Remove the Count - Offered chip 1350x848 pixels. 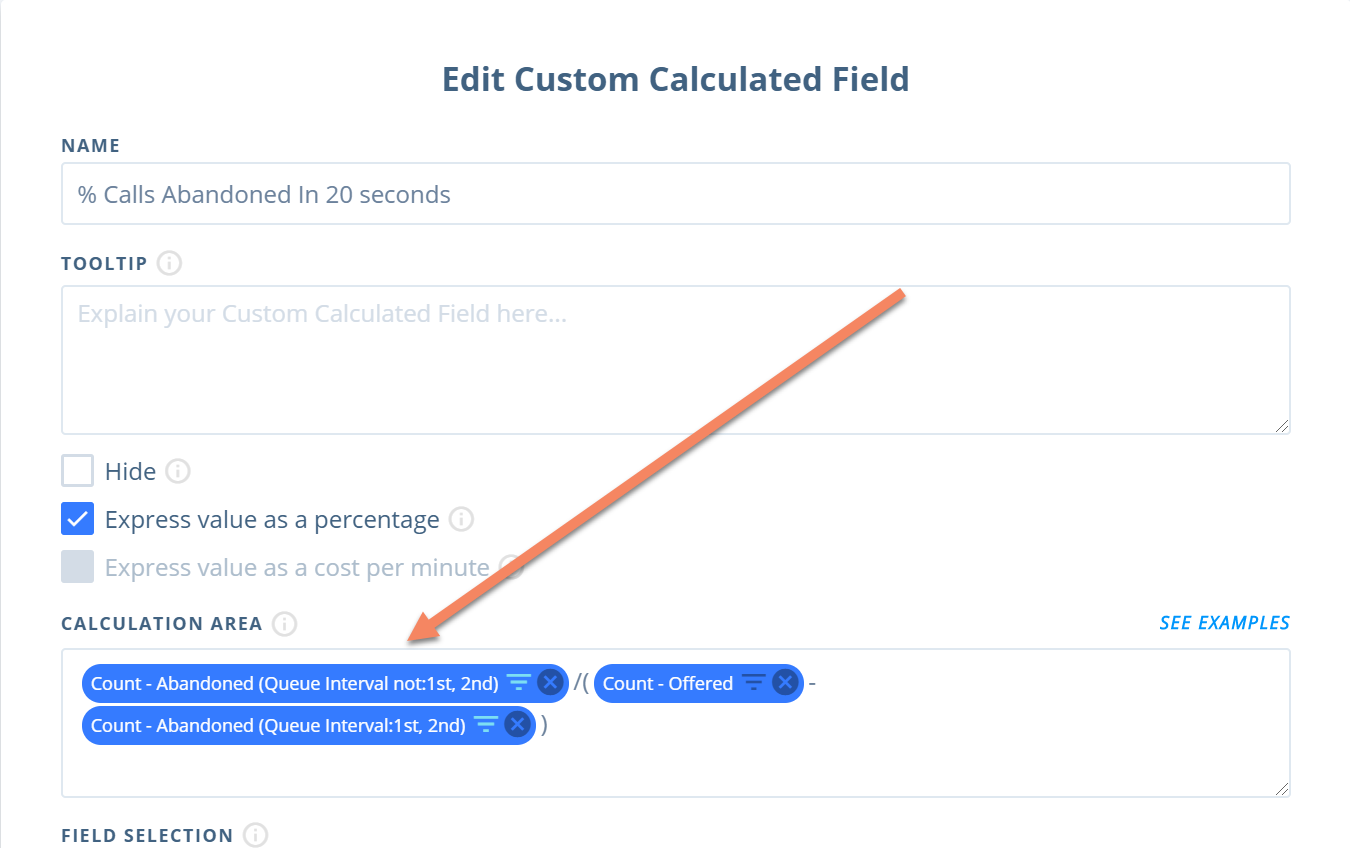(x=786, y=683)
